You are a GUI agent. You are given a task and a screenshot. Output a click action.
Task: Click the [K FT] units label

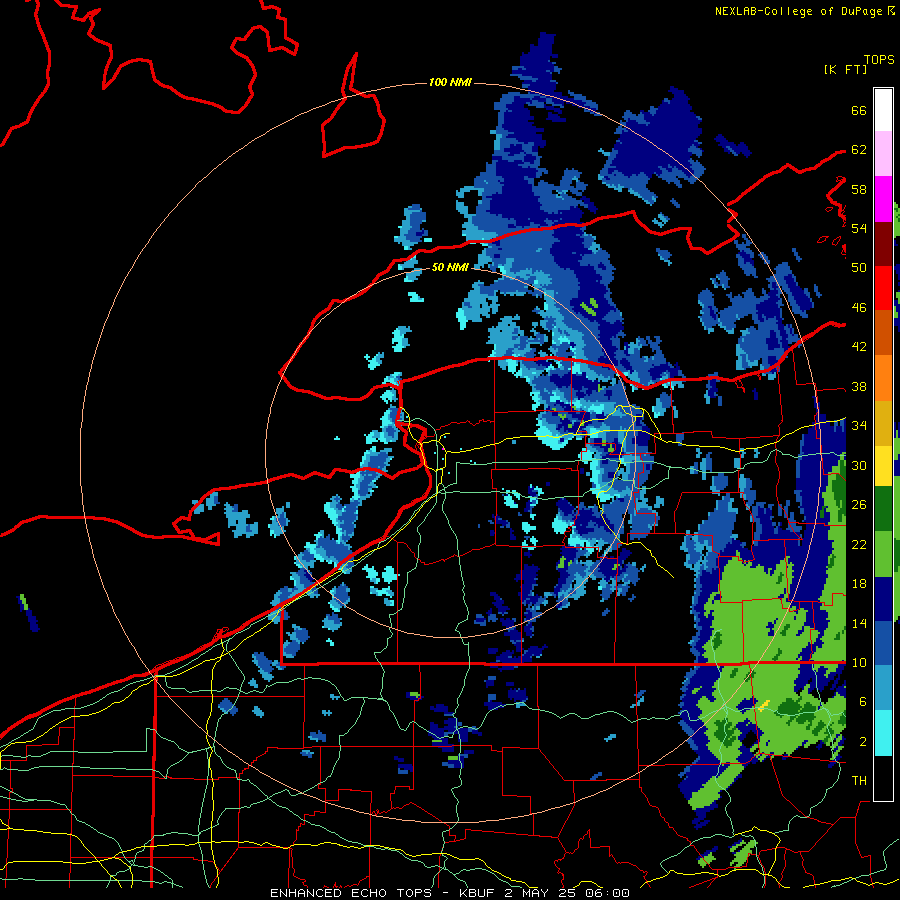pos(845,69)
